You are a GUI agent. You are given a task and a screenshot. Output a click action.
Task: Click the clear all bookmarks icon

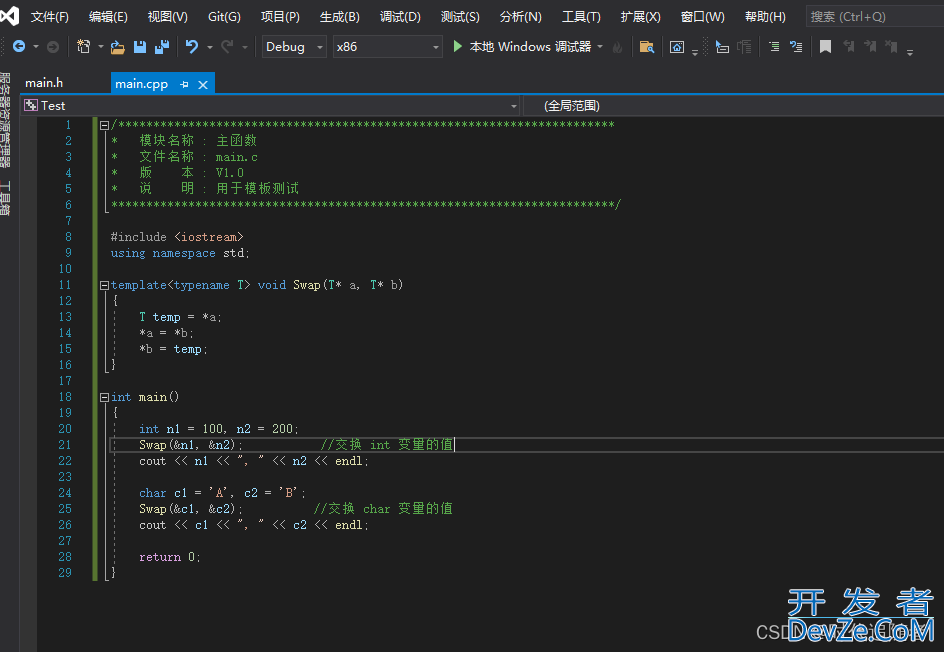point(892,46)
